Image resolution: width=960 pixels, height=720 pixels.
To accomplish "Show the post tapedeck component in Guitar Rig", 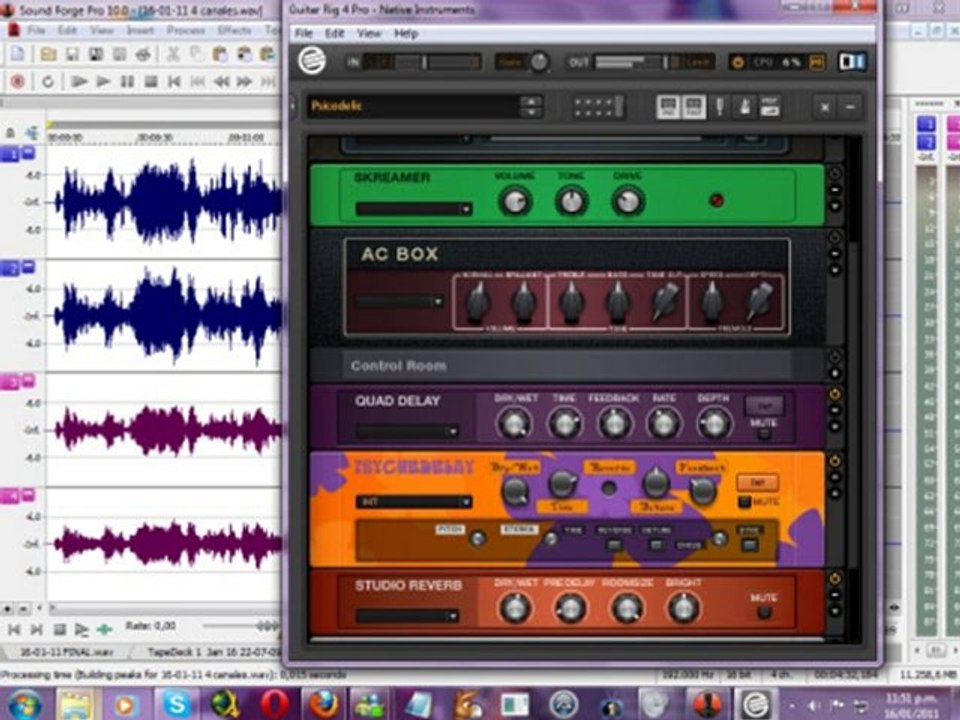I will (693, 107).
